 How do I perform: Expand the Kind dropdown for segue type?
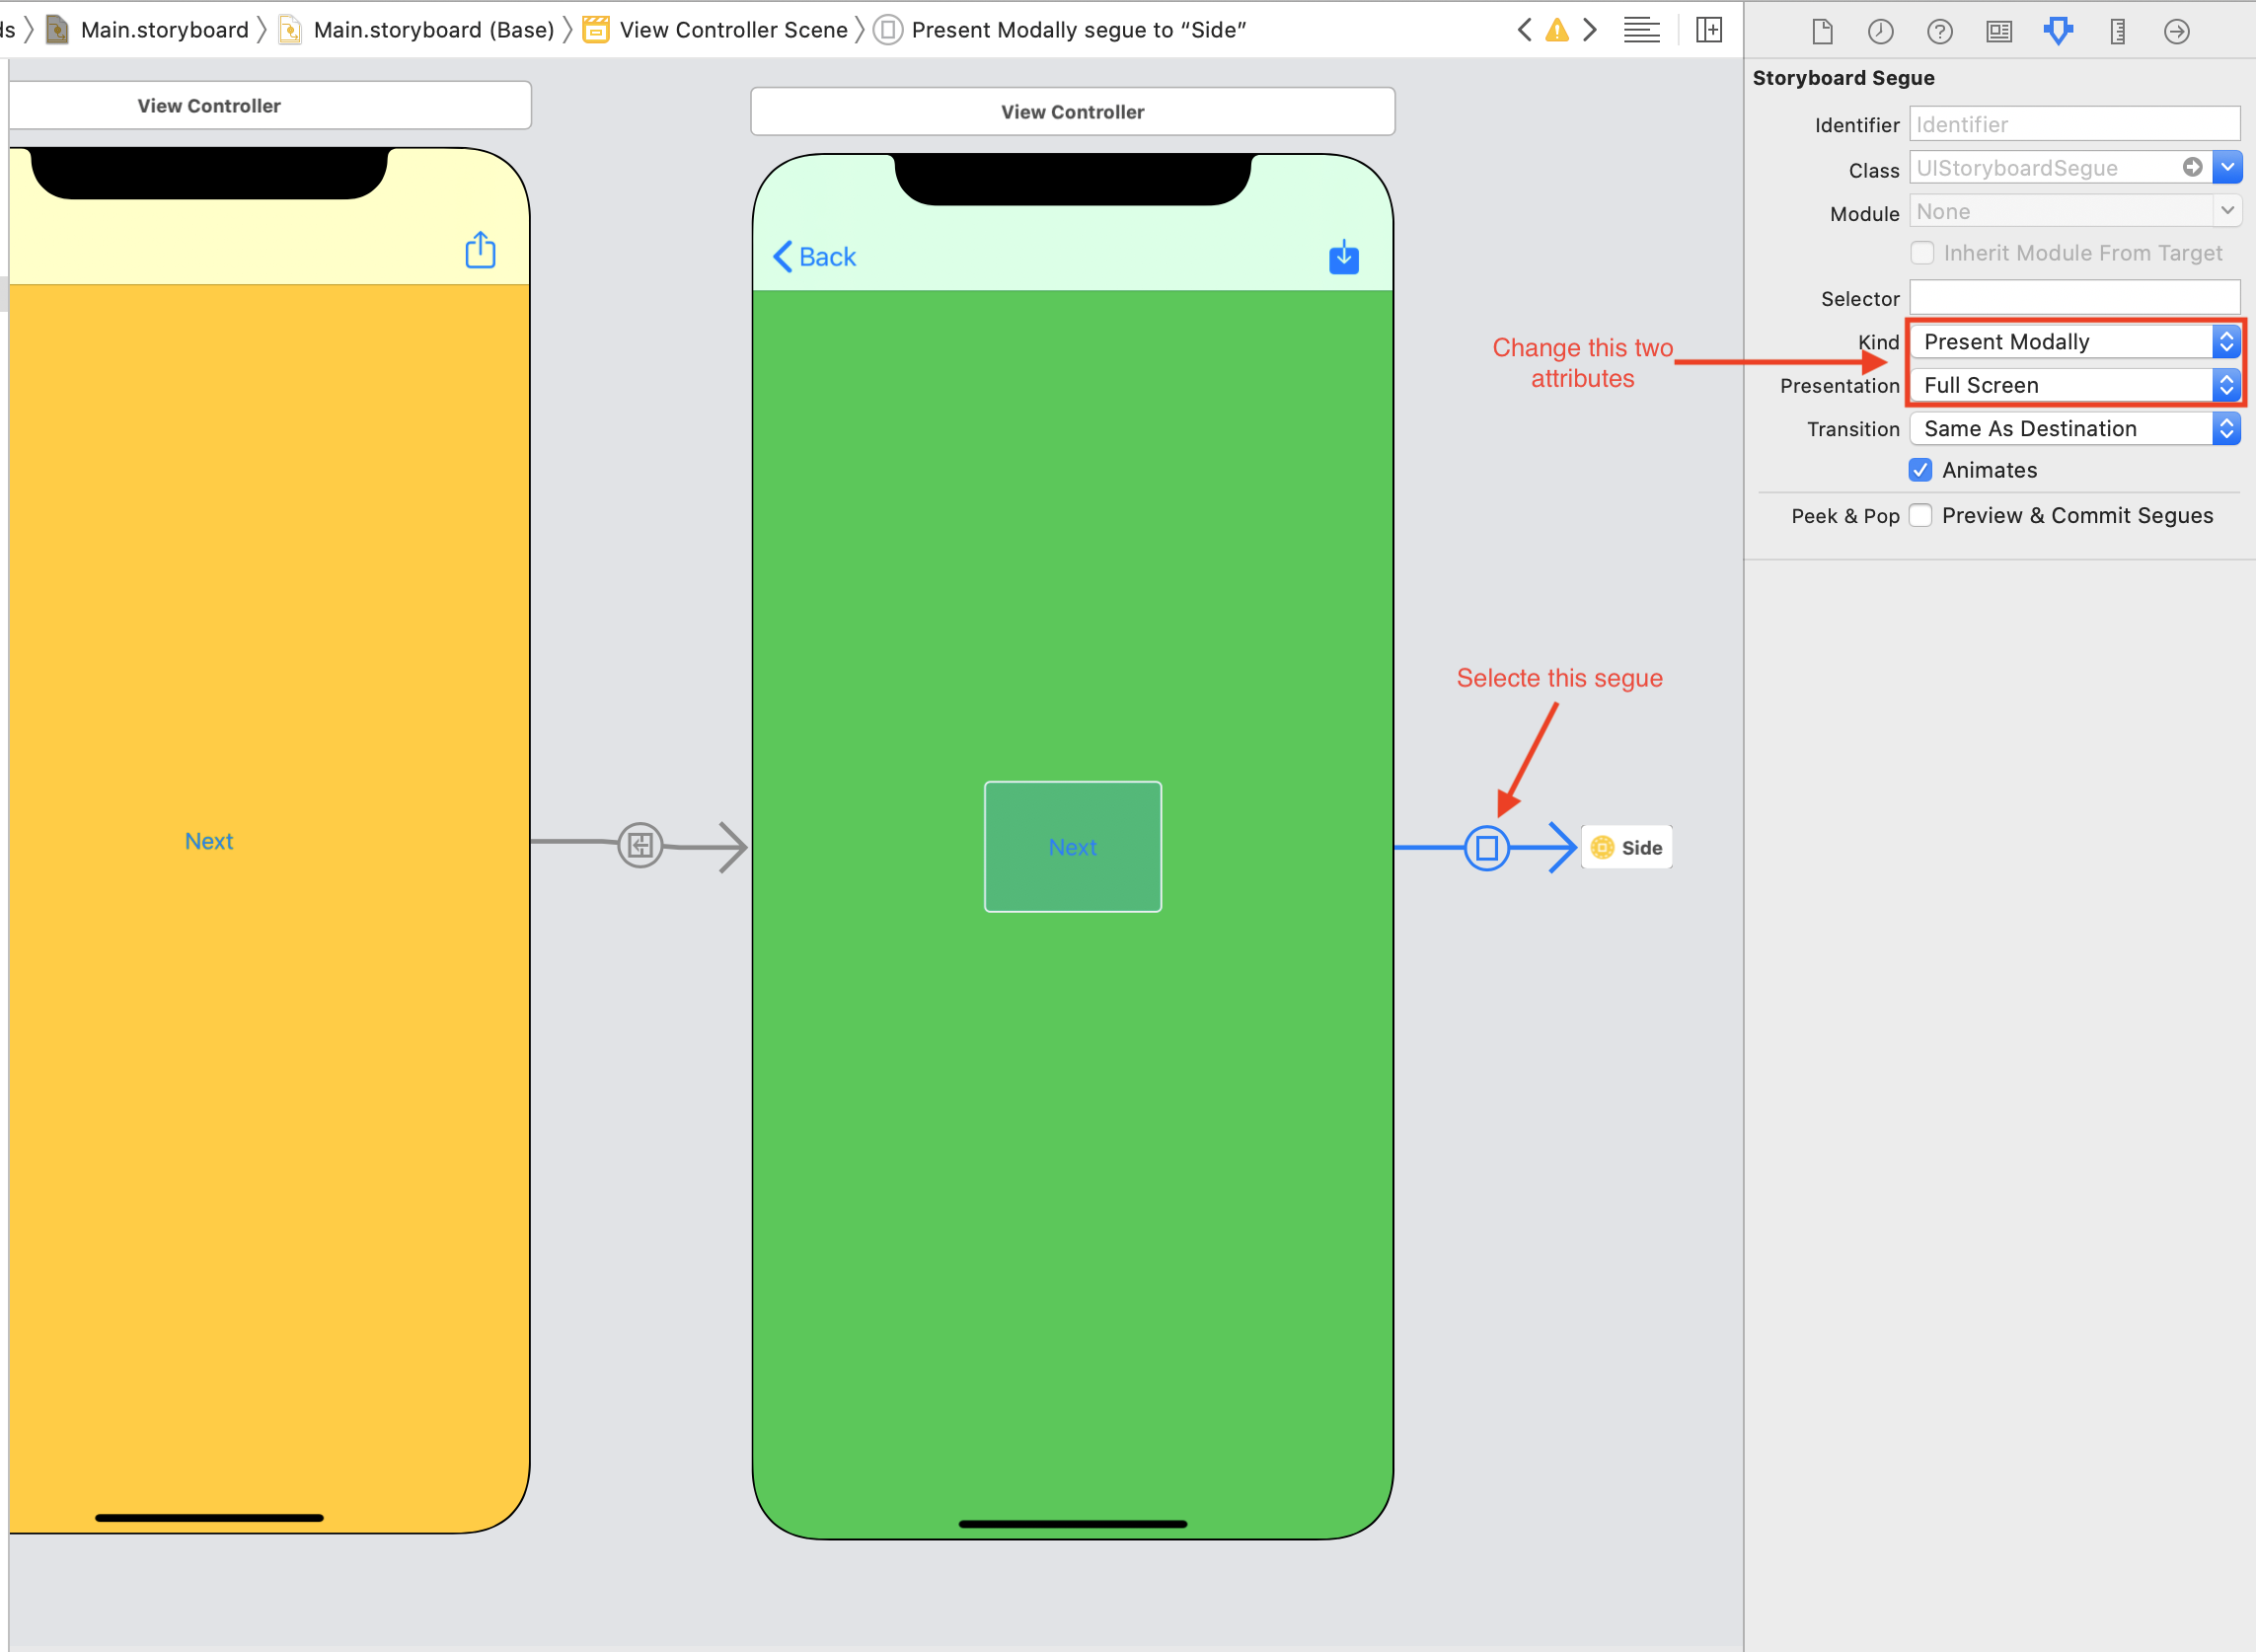pyautogui.click(x=2229, y=339)
